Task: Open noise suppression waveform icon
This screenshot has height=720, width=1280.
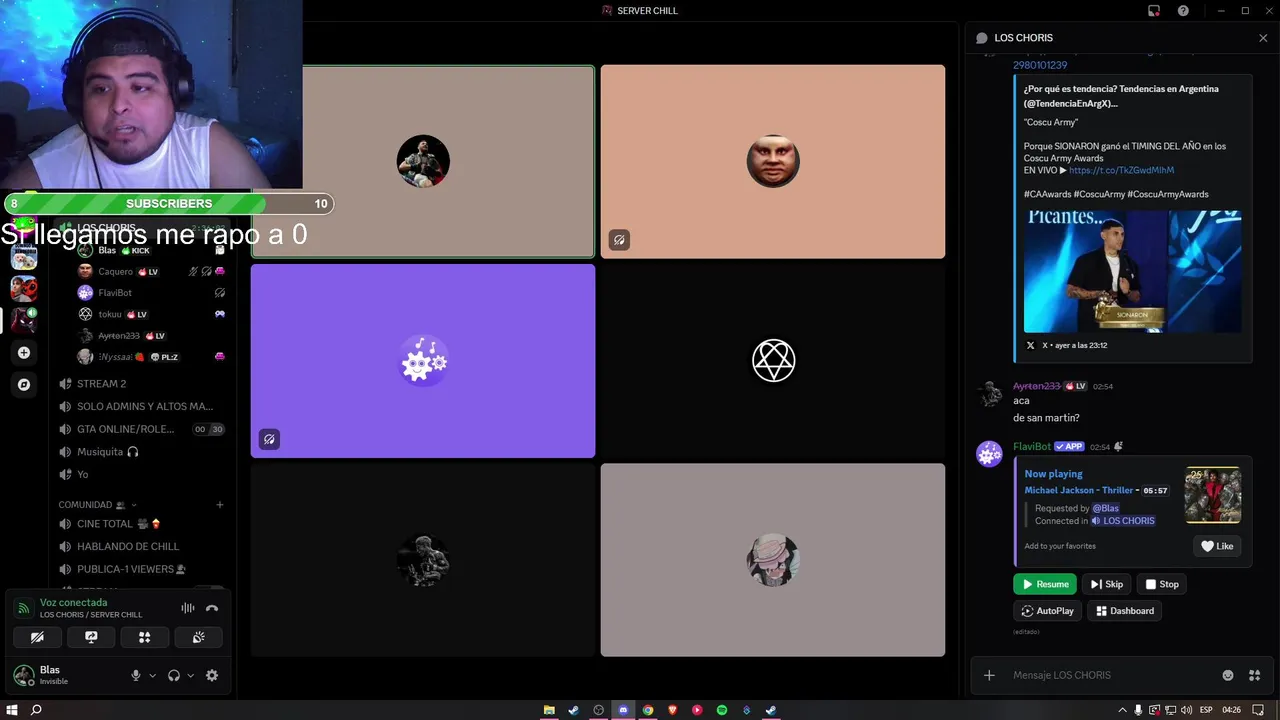Action: click(187, 608)
